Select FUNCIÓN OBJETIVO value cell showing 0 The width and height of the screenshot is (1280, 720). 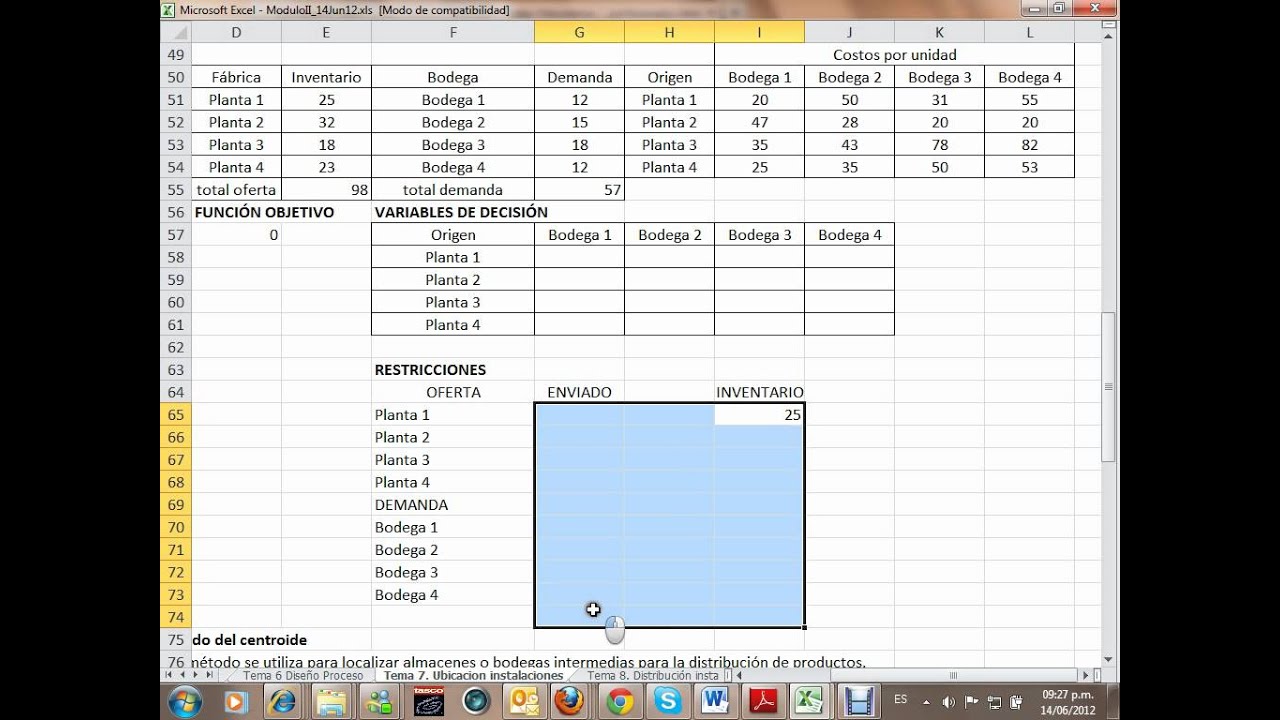236,235
